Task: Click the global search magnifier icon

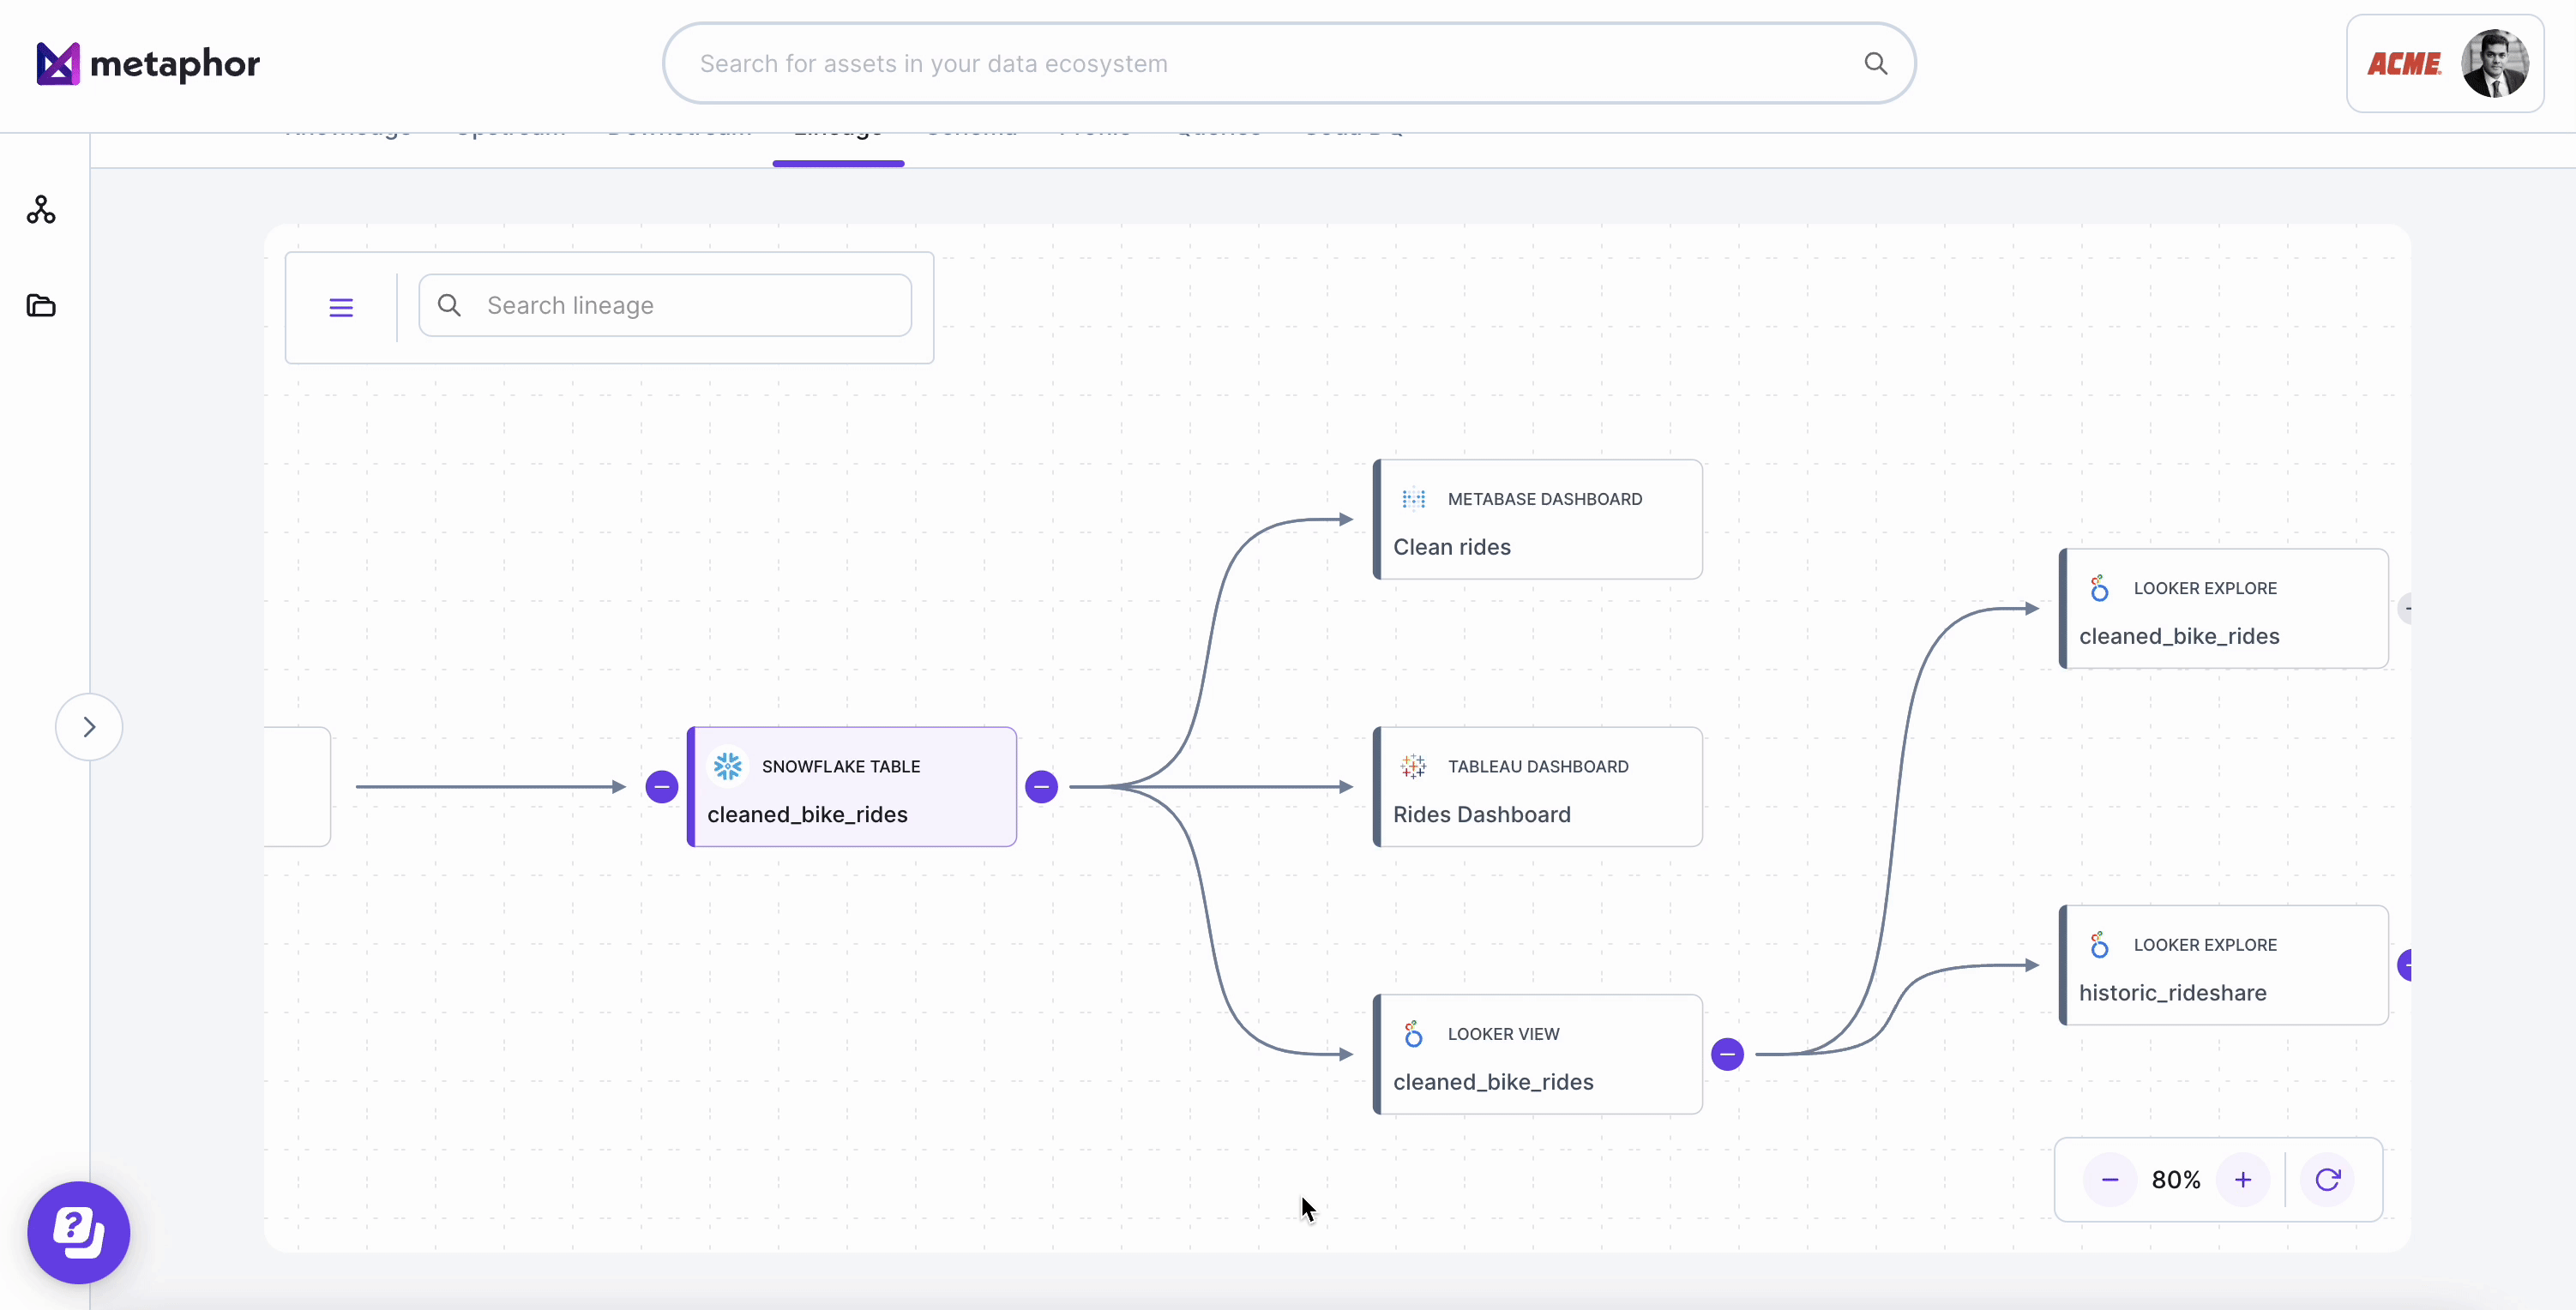Action: click(1875, 64)
